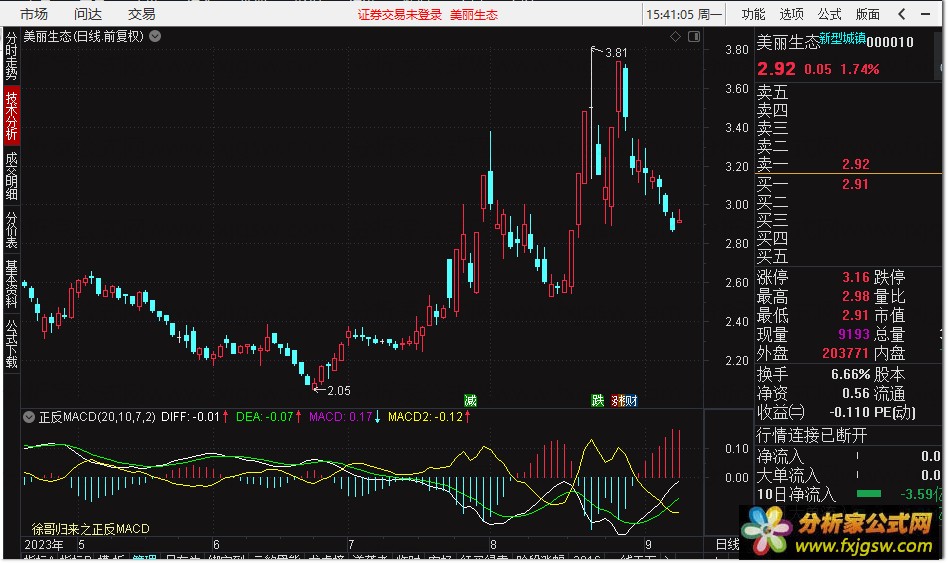Open the 市场 menu

click(x=33, y=14)
